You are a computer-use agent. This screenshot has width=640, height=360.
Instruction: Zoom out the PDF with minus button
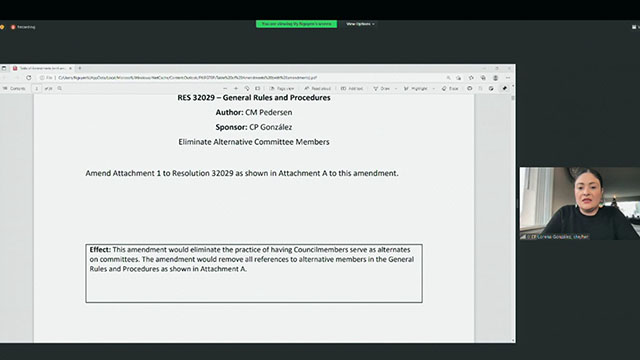click(225, 89)
